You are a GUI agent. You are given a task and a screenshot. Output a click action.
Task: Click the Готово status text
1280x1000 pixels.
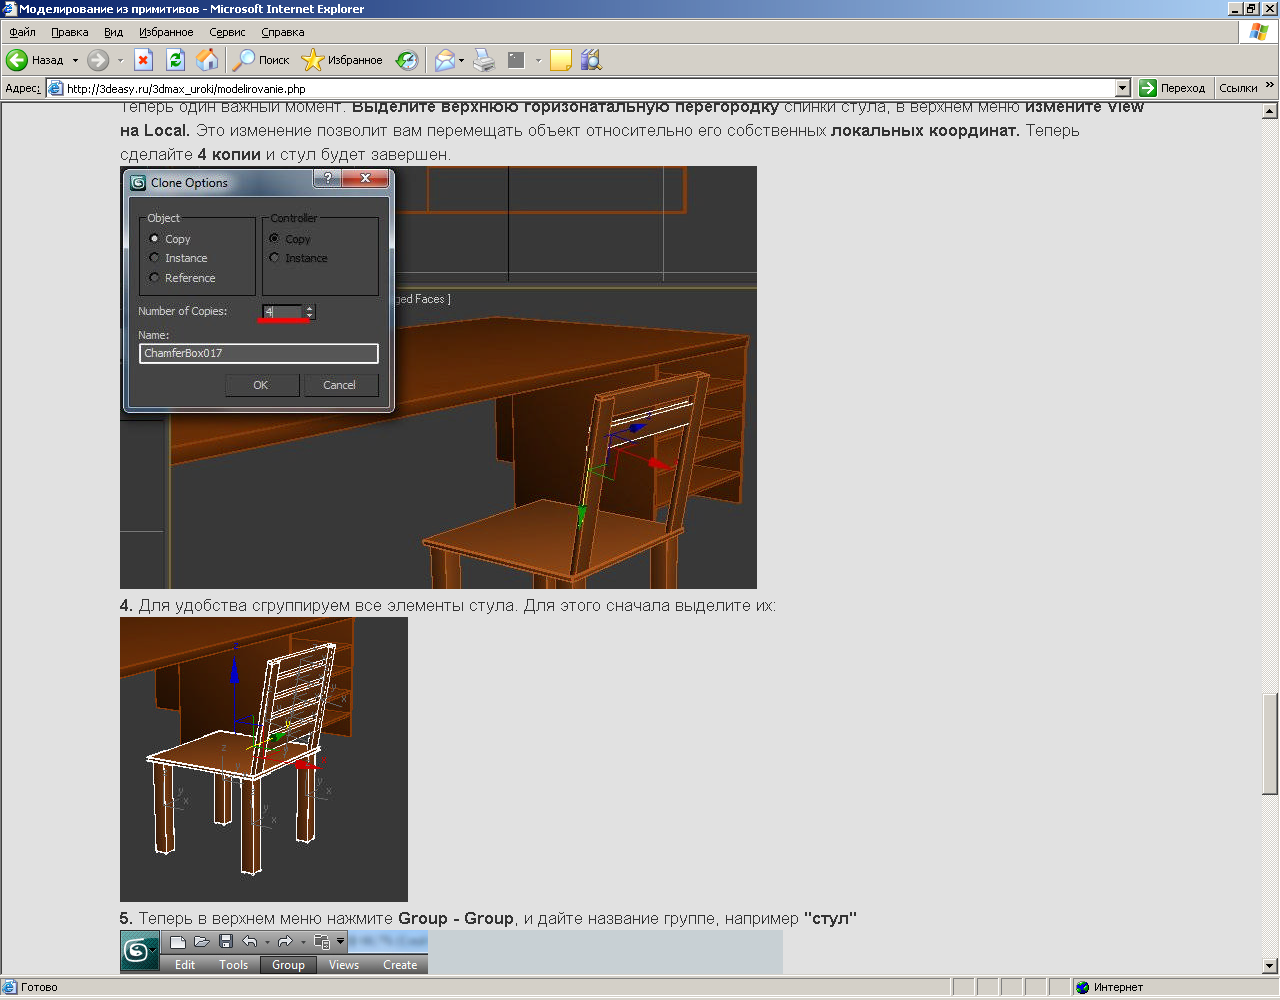[39, 987]
